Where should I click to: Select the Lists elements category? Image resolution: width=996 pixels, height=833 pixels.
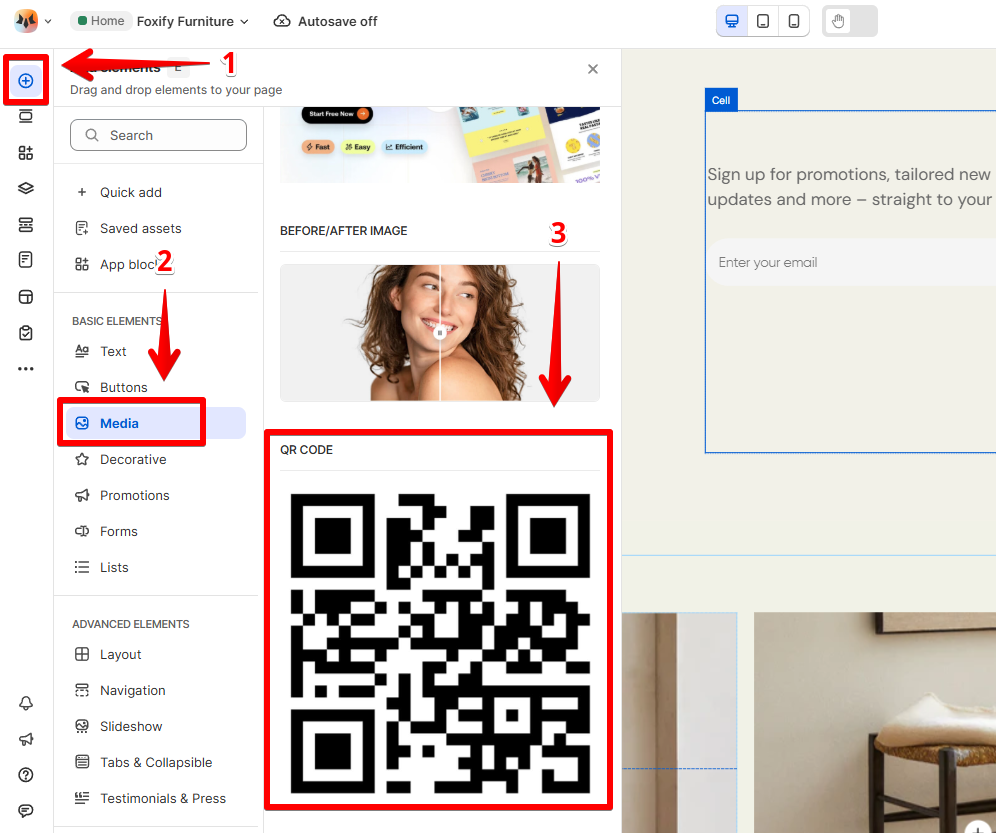156,567
